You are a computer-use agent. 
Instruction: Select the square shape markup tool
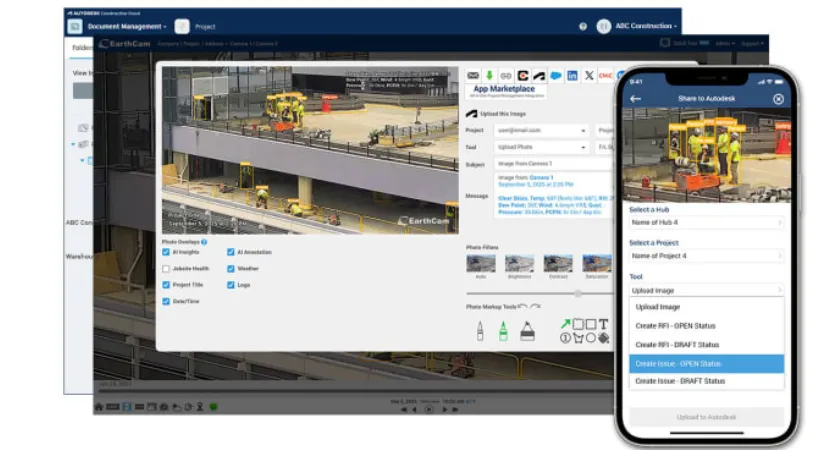tap(590, 324)
